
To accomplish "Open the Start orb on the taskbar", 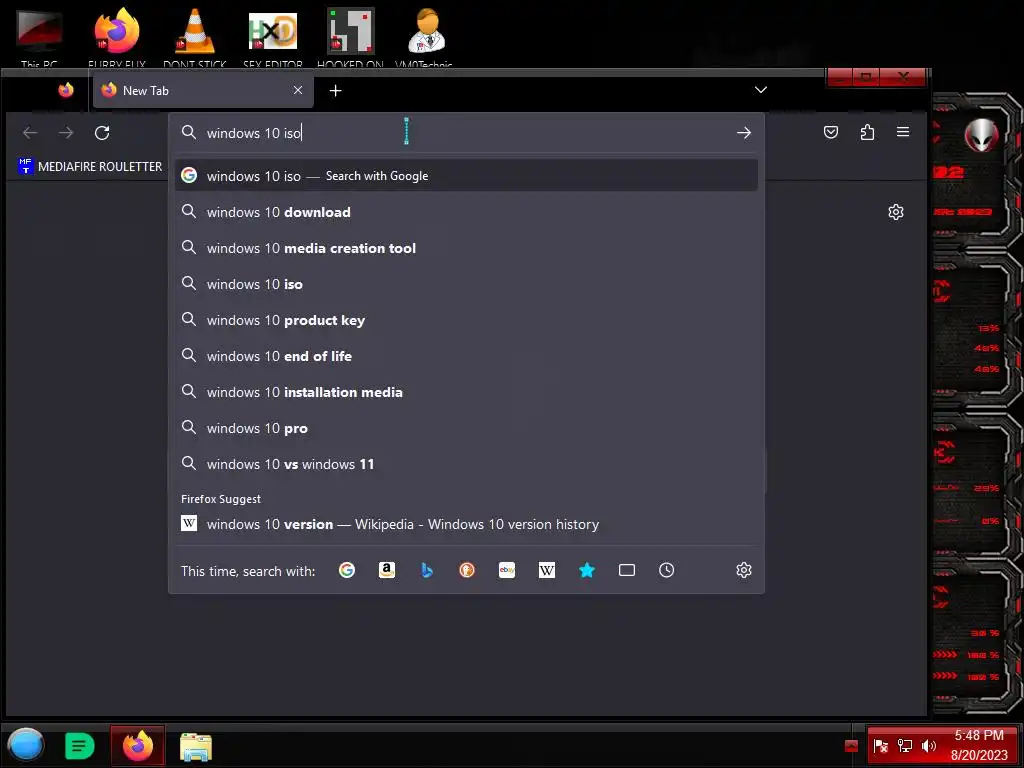I will coord(26,745).
